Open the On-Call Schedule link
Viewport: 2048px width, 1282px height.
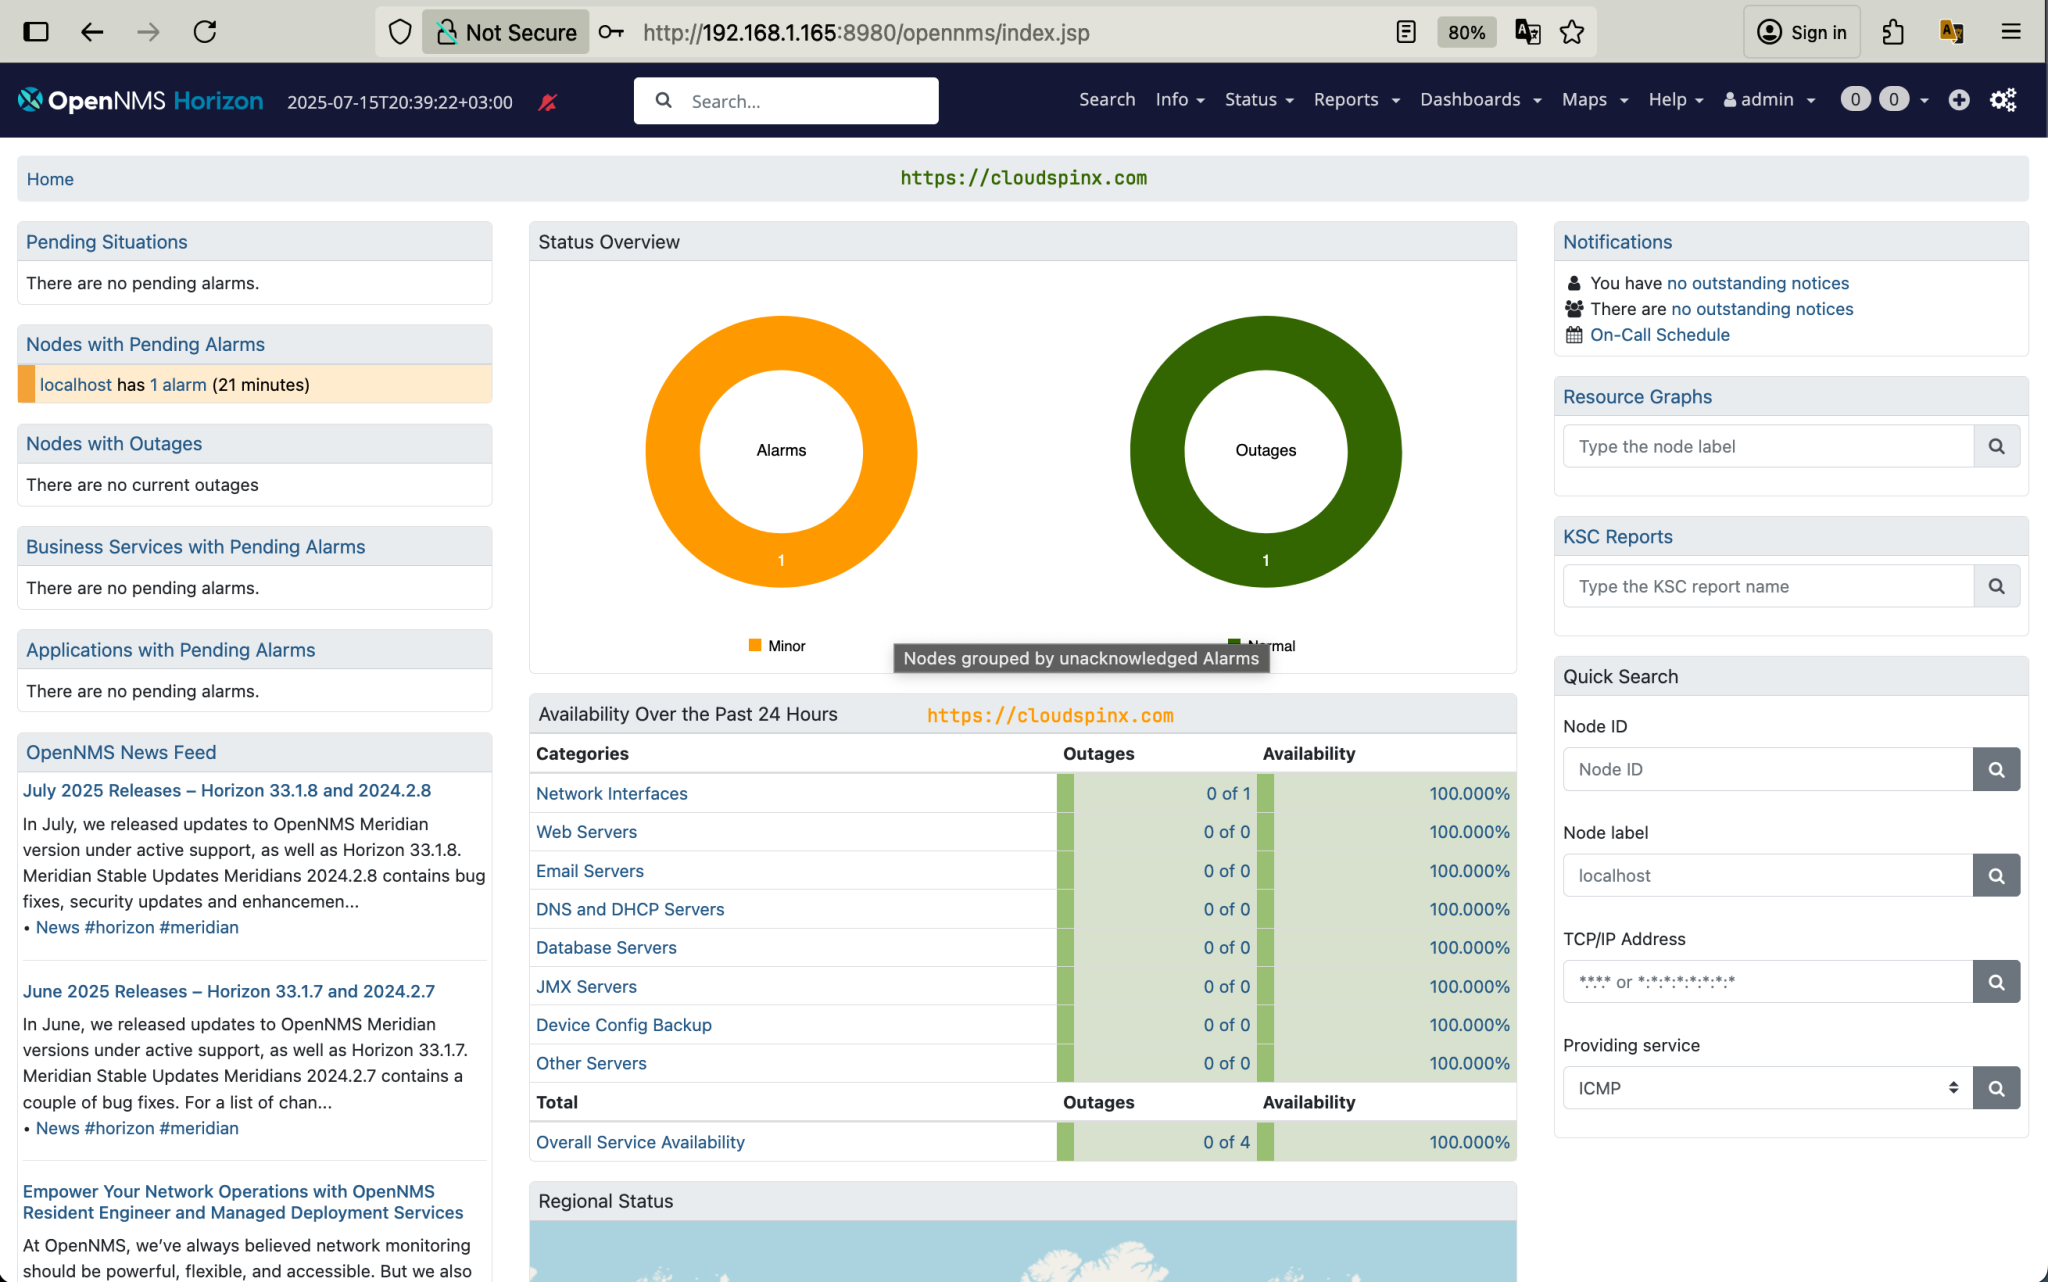click(1659, 335)
